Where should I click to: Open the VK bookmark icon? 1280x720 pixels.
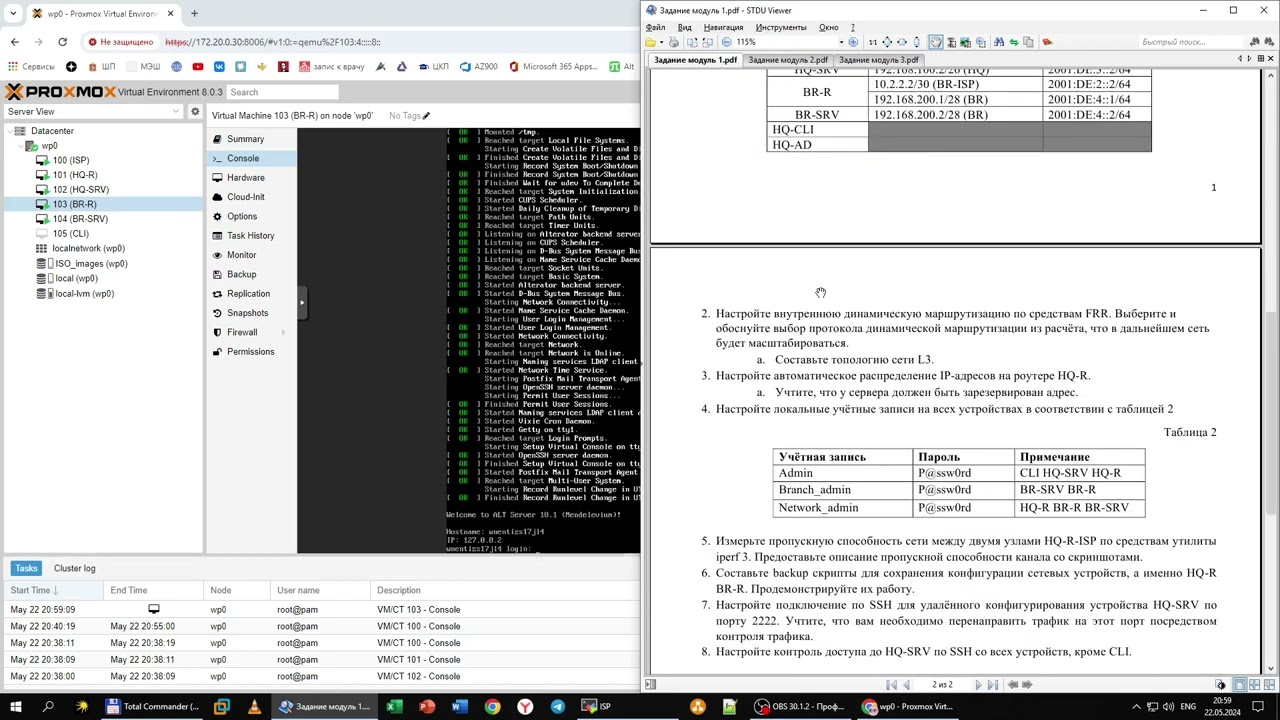tap(219, 67)
